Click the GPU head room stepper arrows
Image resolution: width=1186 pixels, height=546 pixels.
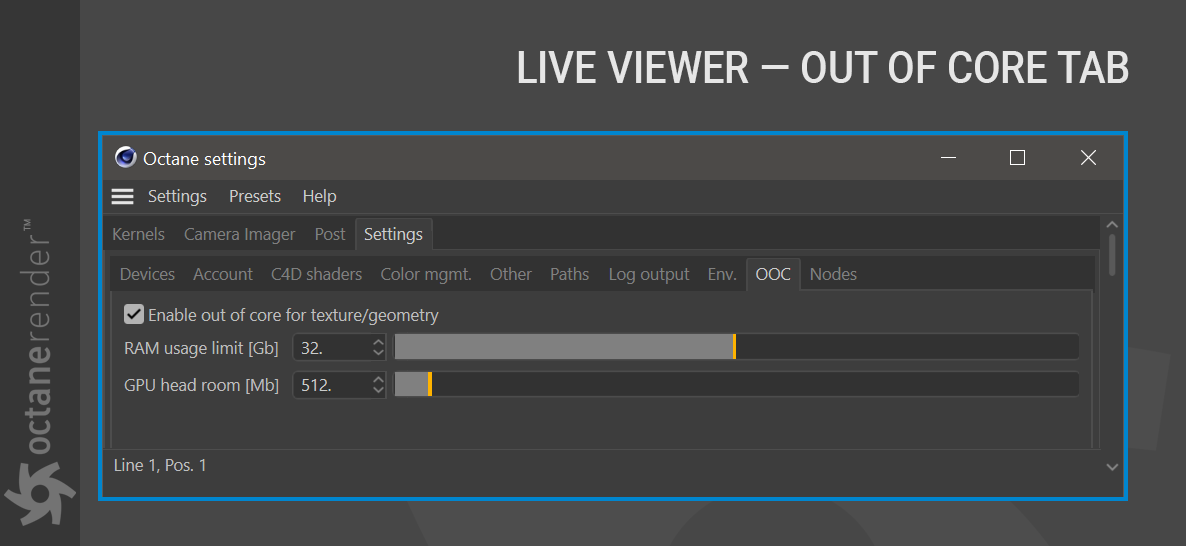379,386
